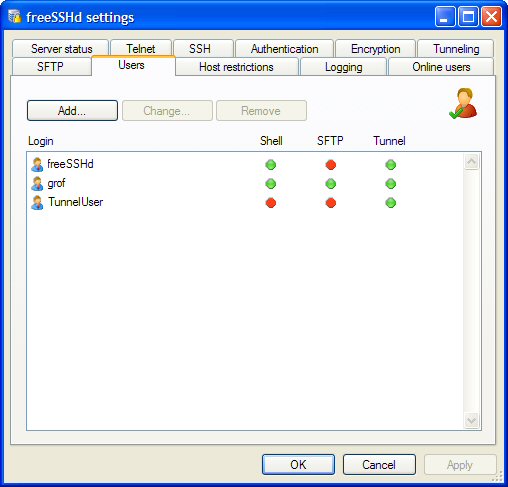This screenshot has height=487, width=508.
Task: Confirm settings with the OK button
Action: [x=298, y=464]
